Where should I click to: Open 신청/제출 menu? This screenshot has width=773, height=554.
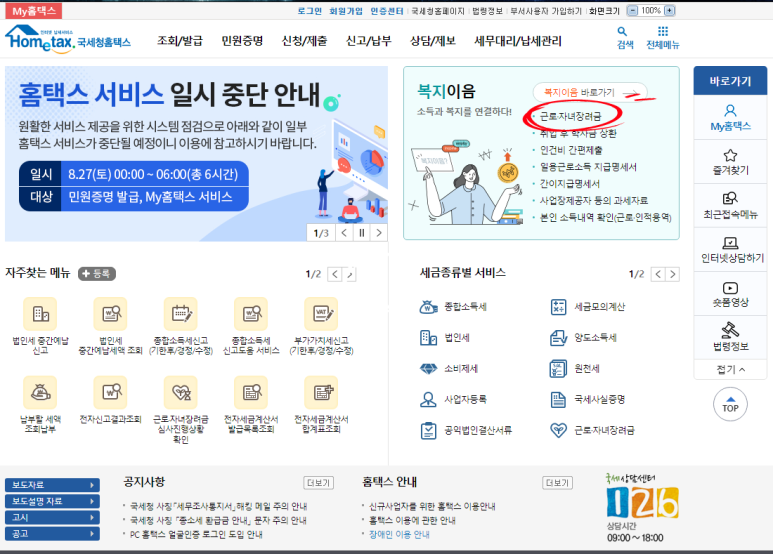point(304,40)
